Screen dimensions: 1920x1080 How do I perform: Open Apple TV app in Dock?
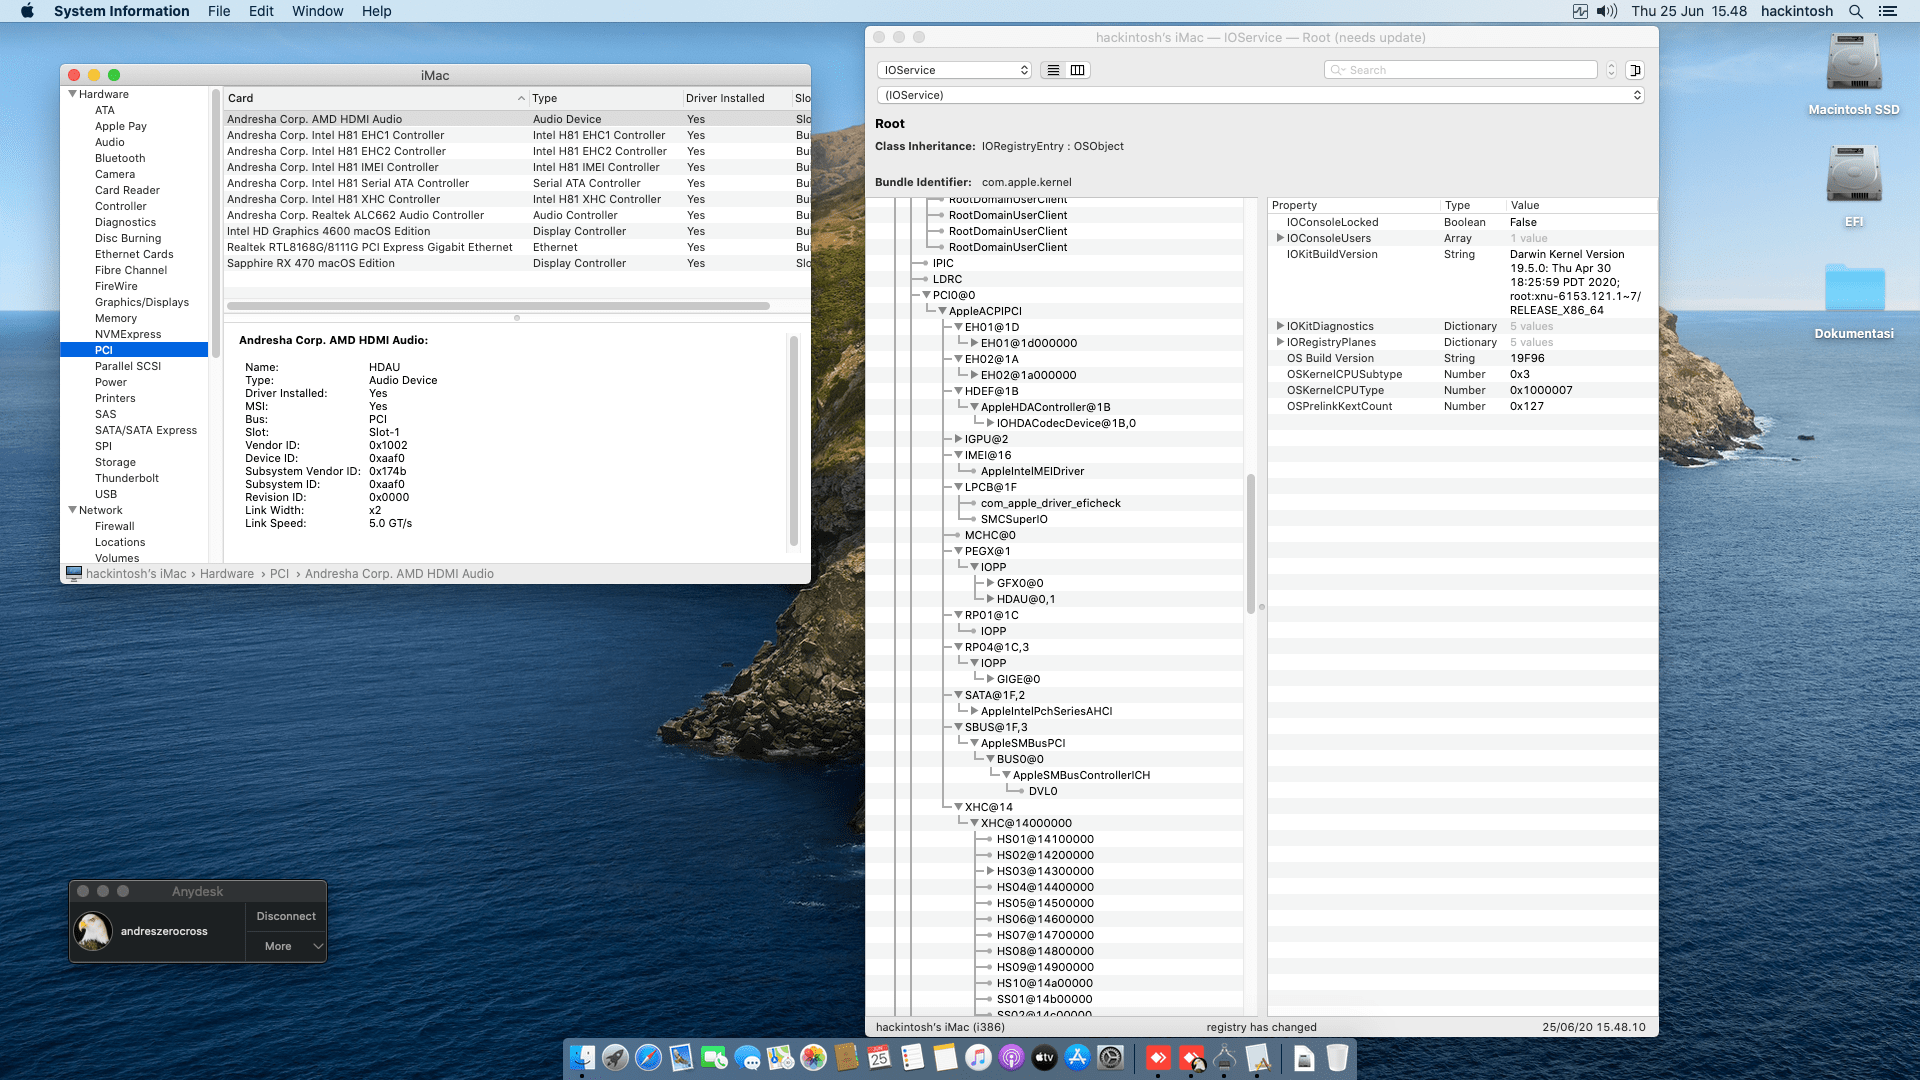pyautogui.click(x=1044, y=1057)
